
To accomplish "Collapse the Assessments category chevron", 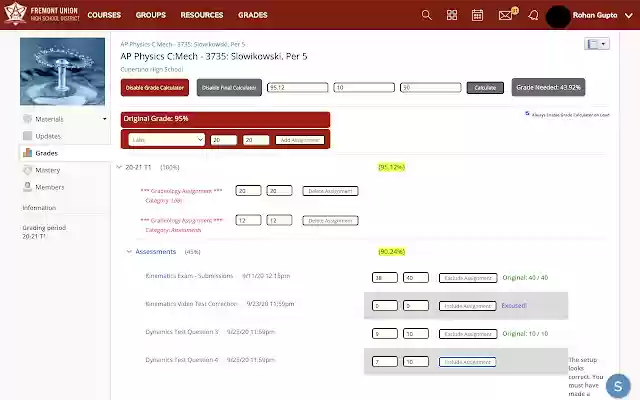I will coord(129,251).
